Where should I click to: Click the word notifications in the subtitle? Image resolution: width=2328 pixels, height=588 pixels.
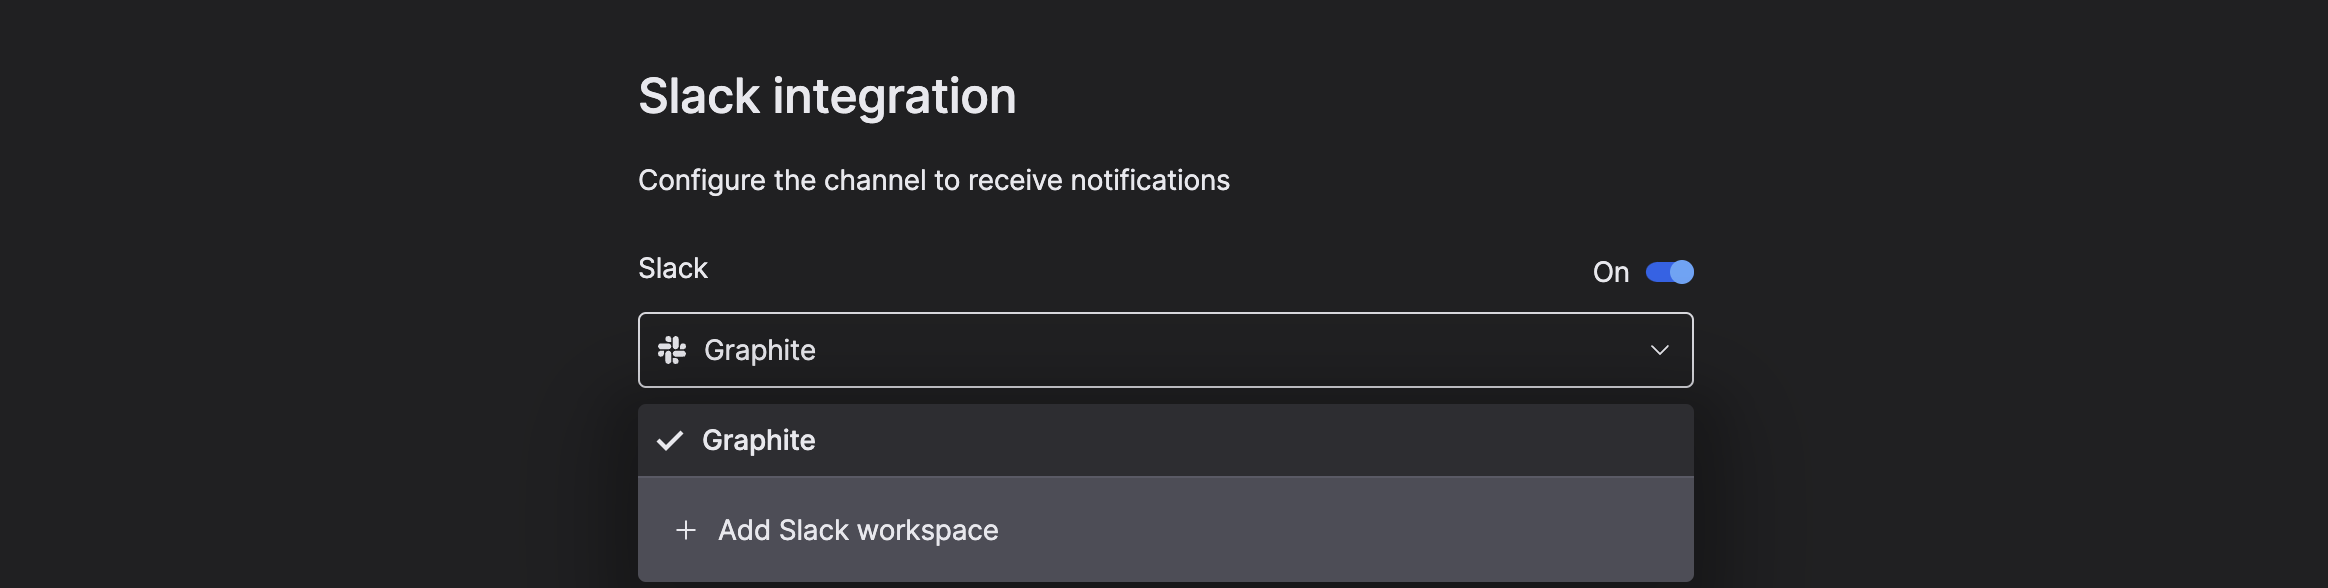click(1150, 180)
